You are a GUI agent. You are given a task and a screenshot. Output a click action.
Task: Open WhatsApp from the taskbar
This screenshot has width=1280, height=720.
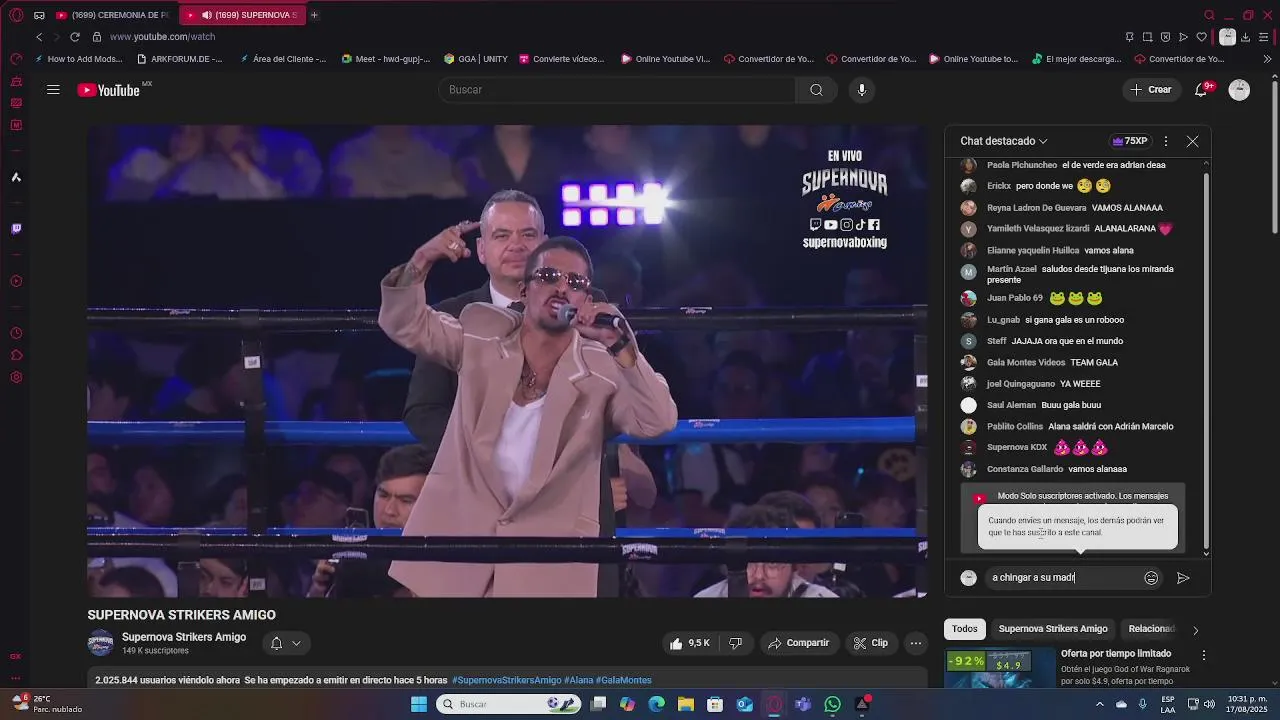833,704
